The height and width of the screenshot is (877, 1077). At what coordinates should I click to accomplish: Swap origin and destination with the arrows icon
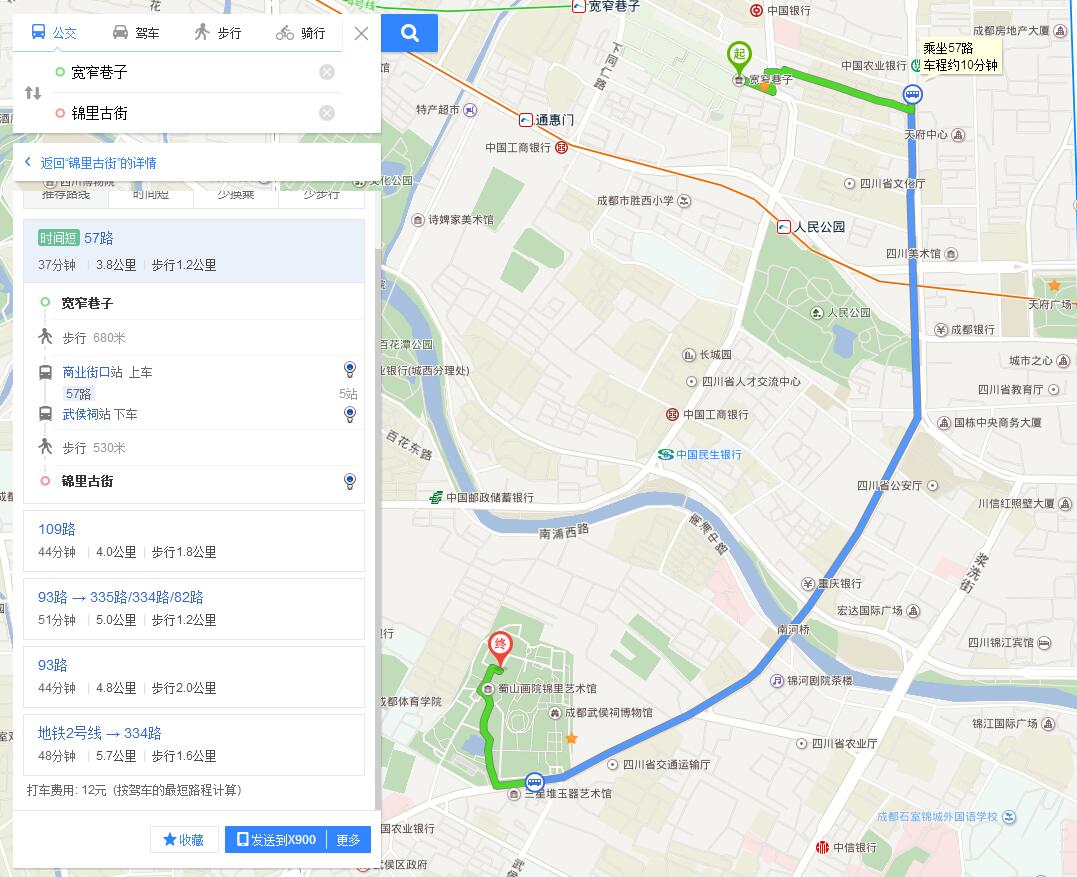33,93
